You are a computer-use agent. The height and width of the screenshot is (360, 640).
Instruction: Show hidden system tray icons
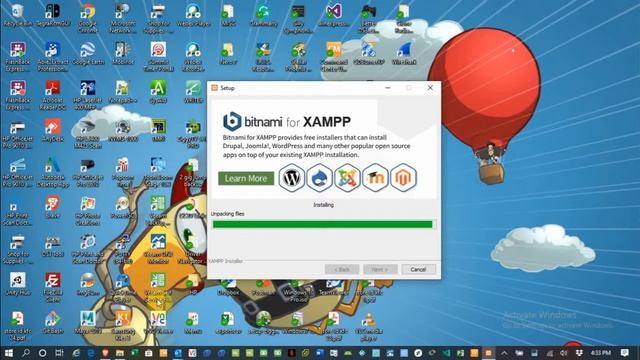(504, 353)
